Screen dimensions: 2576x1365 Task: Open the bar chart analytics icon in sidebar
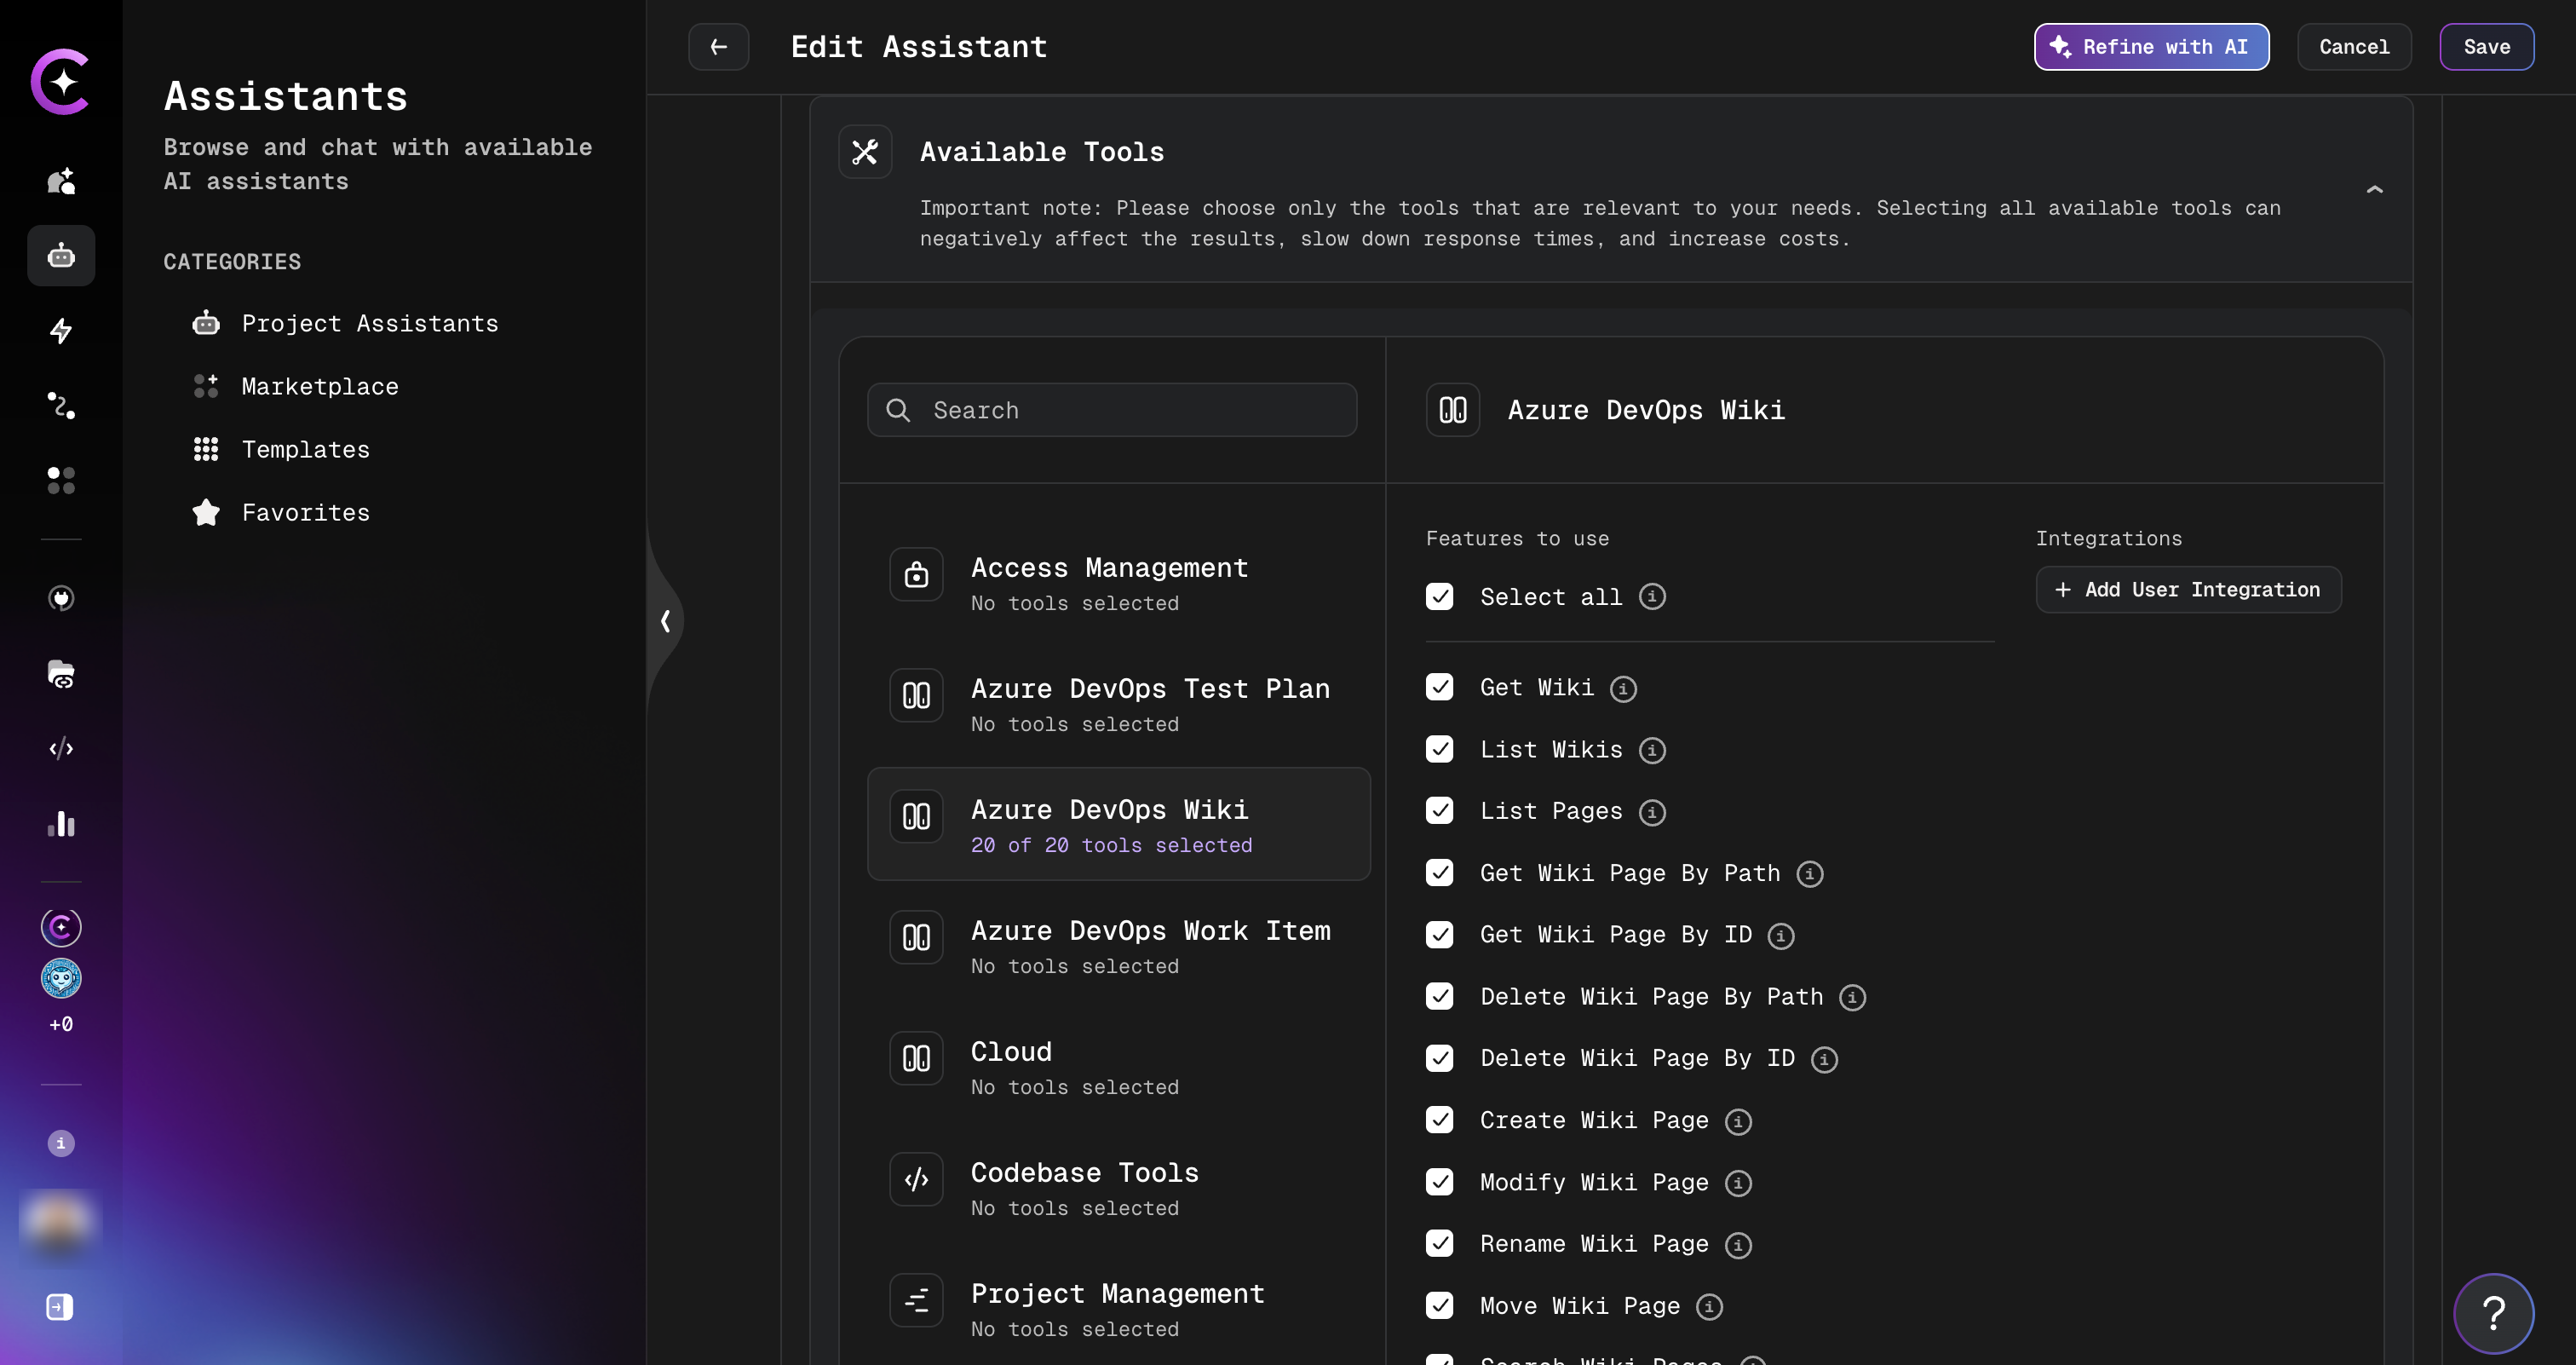(x=61, y=824)
